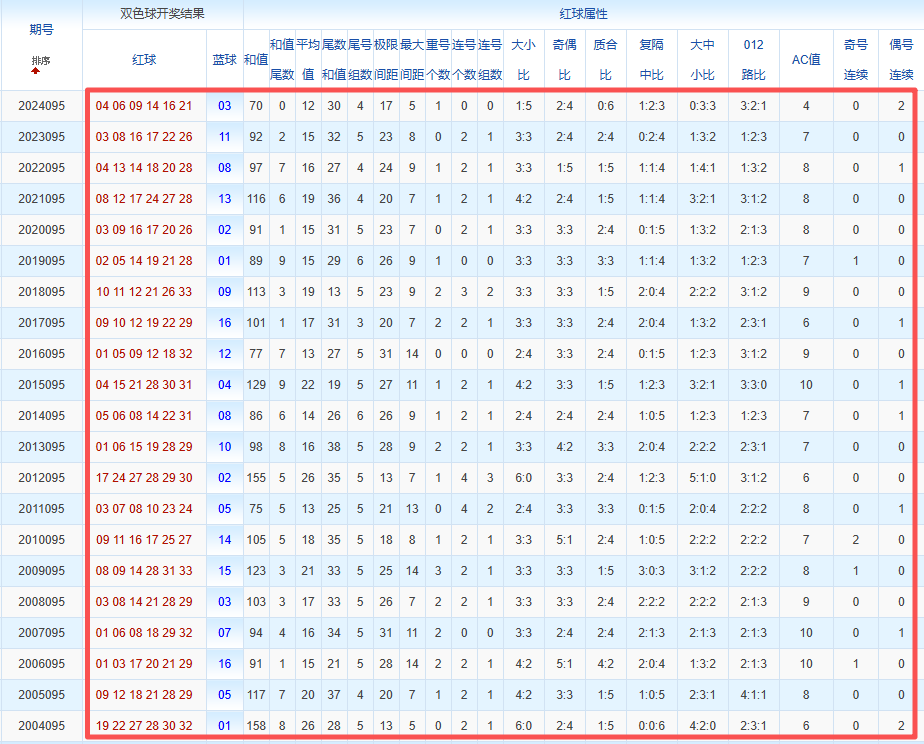Click the 红球属性 group header
This screenshot has height=744, width=924.
tap(582, 15)
